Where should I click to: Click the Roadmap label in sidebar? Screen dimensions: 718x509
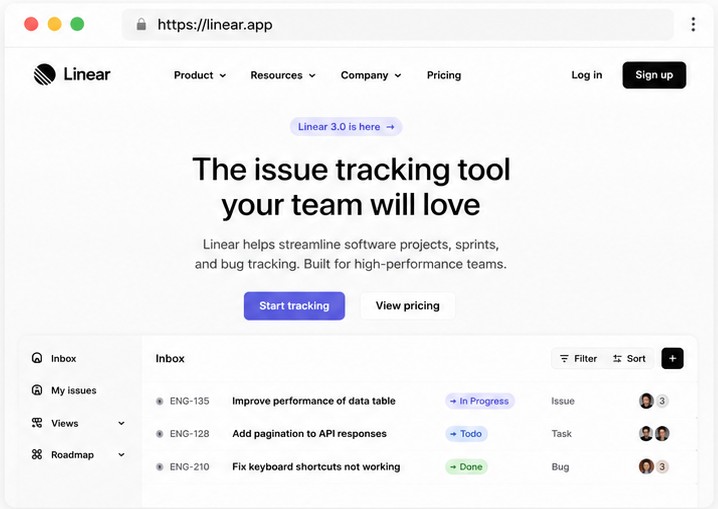pos(72,455)
